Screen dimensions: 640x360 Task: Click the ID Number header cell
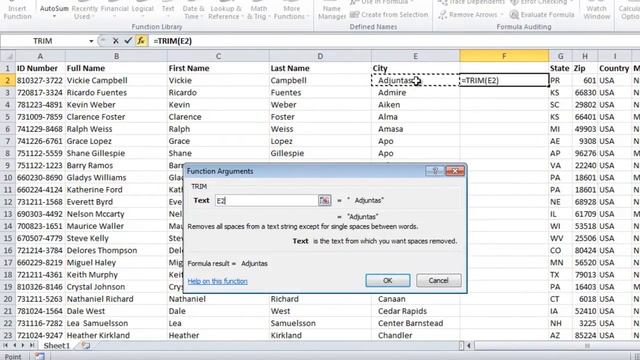40,68
